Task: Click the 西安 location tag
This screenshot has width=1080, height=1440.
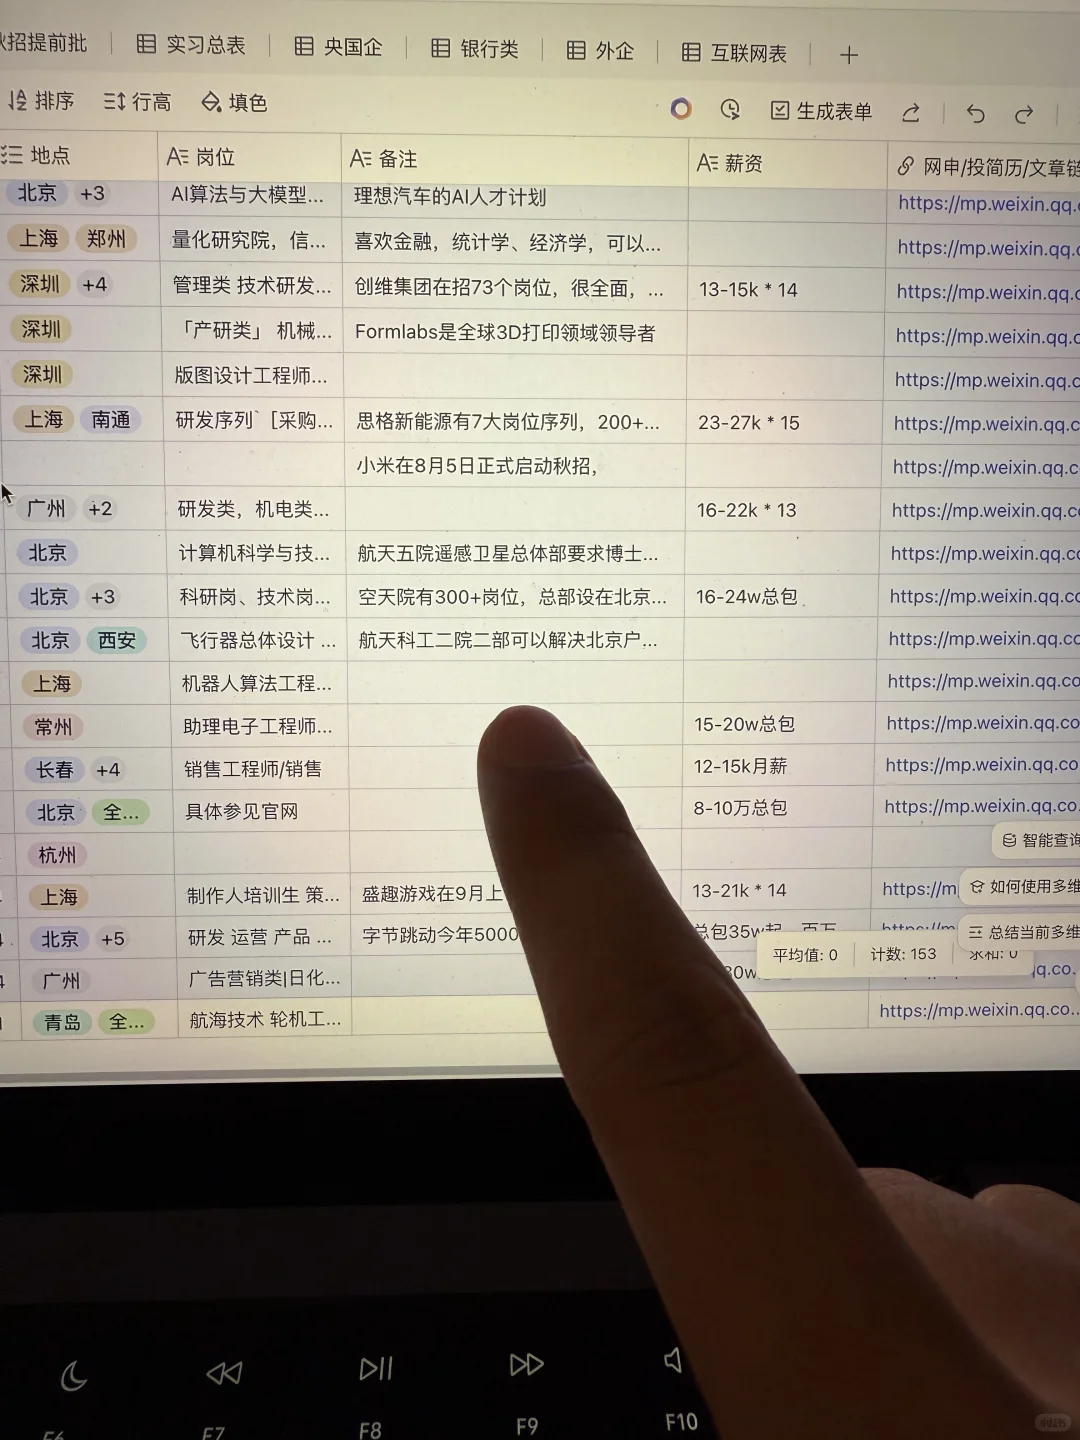Action: click(117, 641)
